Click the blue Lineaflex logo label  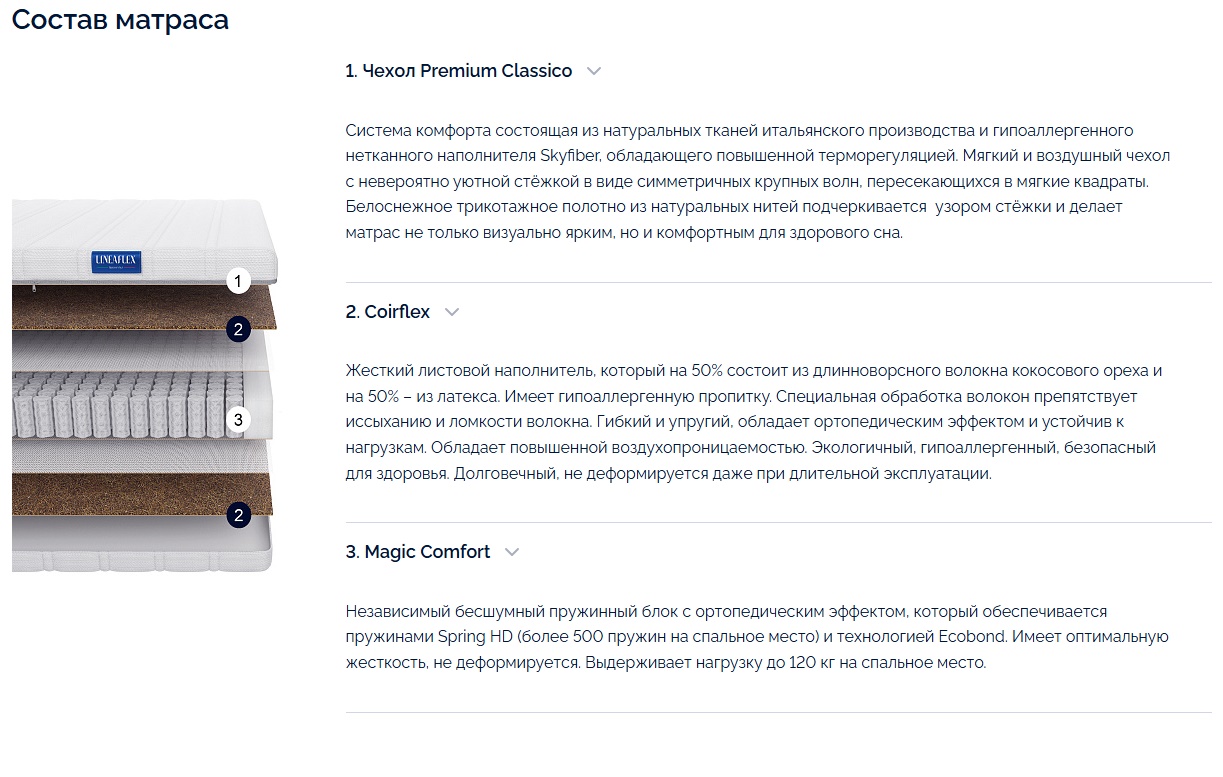(118, 262)
